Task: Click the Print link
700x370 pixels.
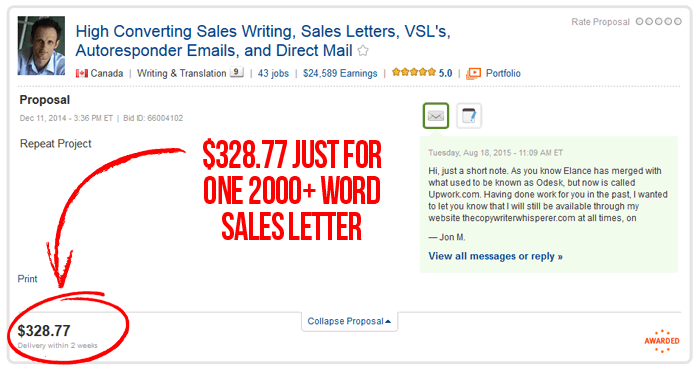Action: pyautogui.click(x=27, y=279)
